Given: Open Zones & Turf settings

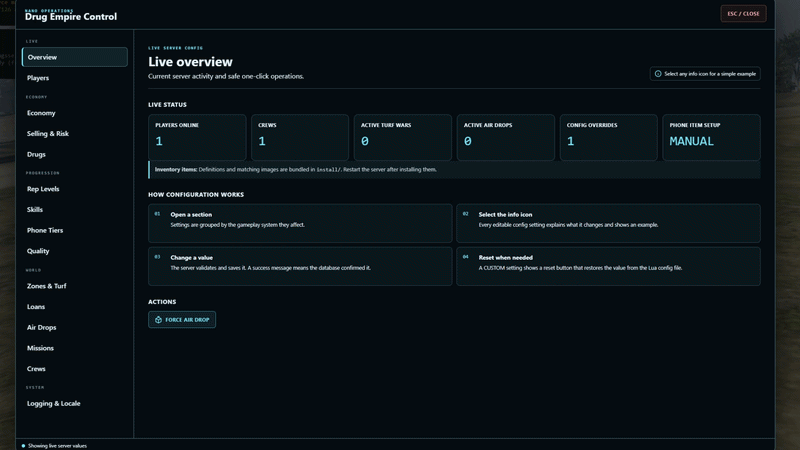Looking at the screenshot, I should click(74, 286).
